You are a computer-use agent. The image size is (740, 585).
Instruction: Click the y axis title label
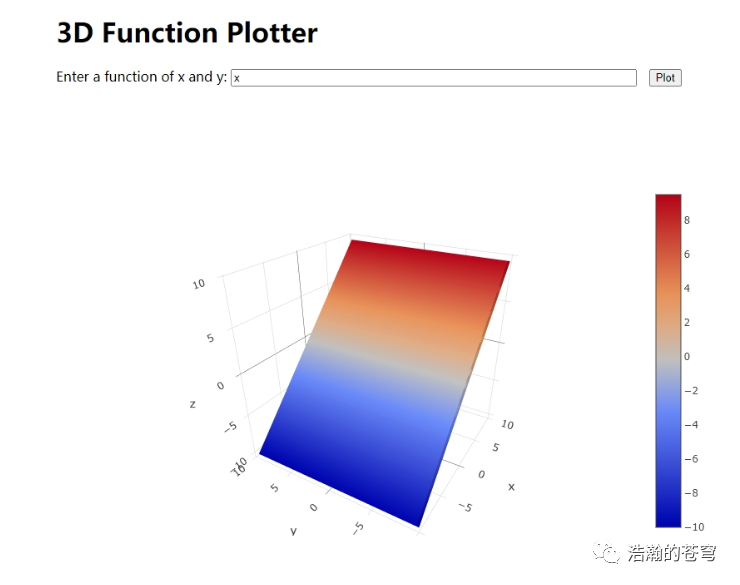(x=293, y=531)
